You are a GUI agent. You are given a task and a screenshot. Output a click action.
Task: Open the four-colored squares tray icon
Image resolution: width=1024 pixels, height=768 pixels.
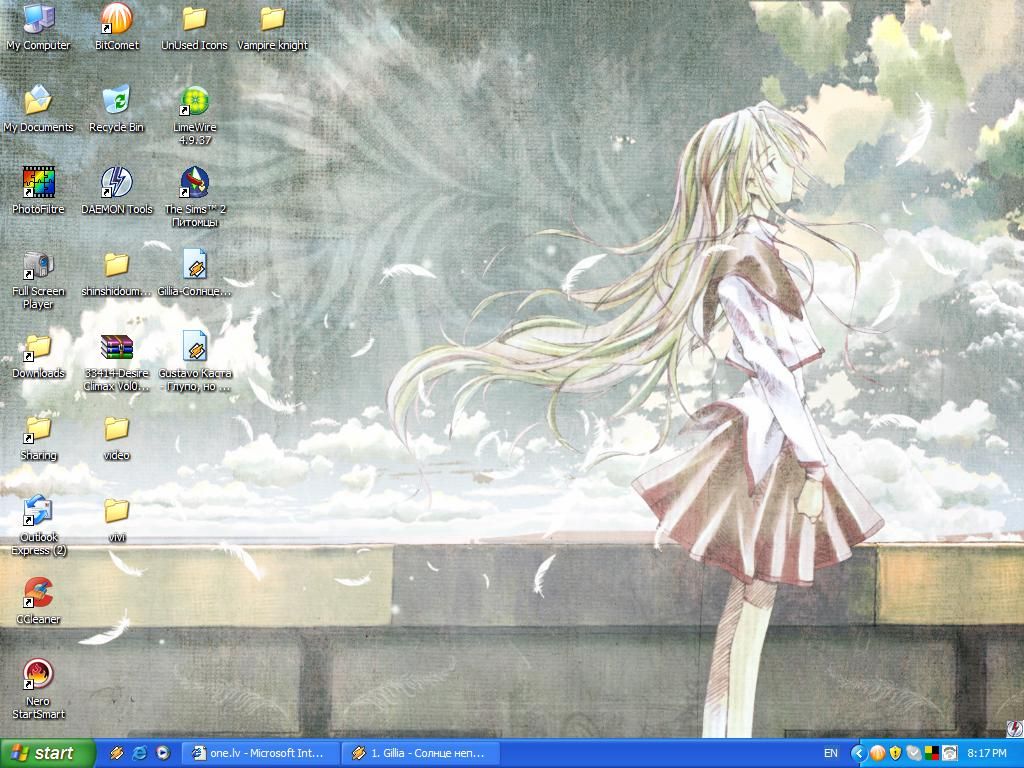[x=932, y=753]
